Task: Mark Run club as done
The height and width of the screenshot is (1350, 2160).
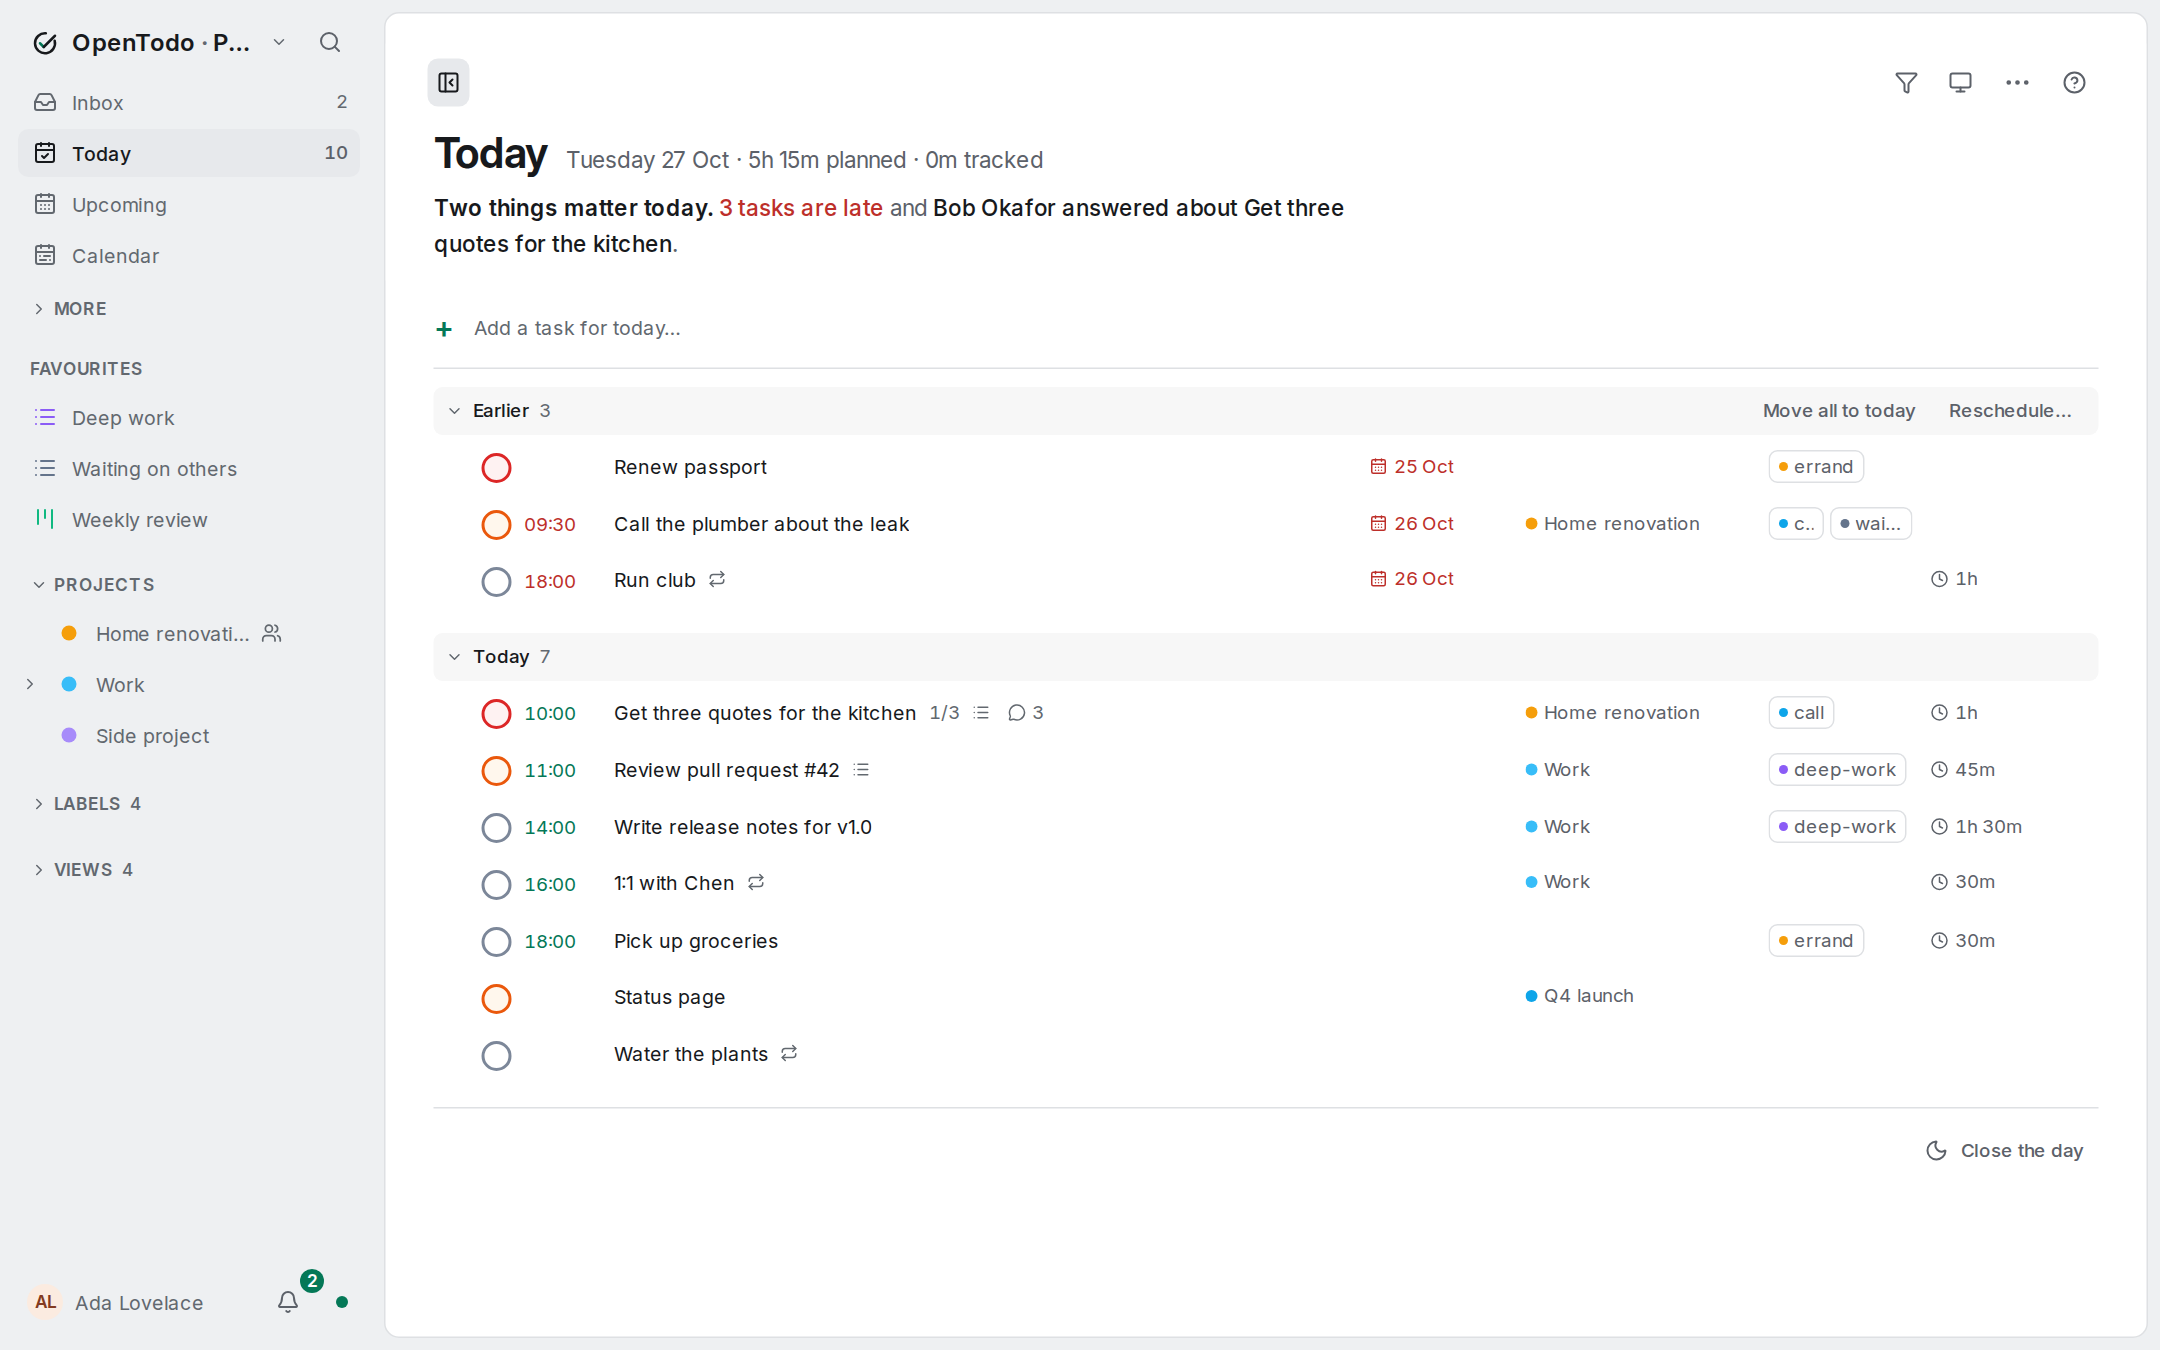Action: [x=496, y=581]
